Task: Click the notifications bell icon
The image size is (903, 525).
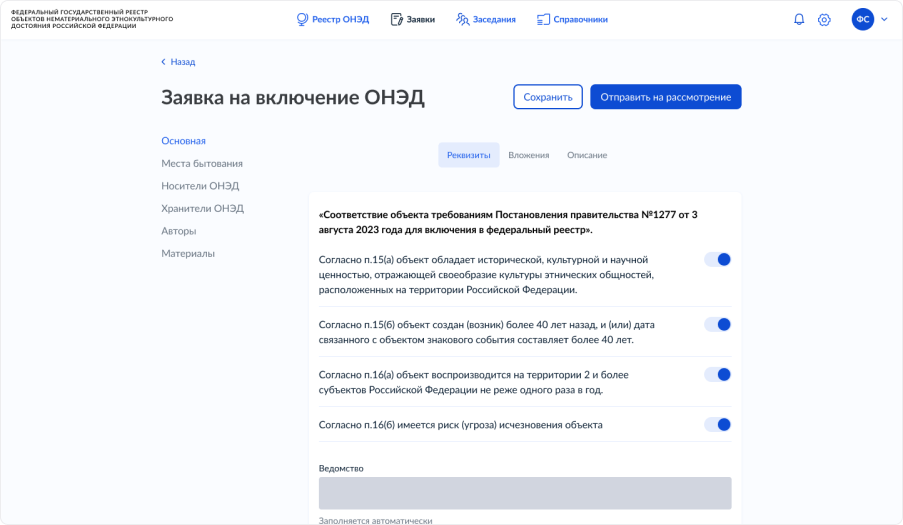Action: pos(799,20)
